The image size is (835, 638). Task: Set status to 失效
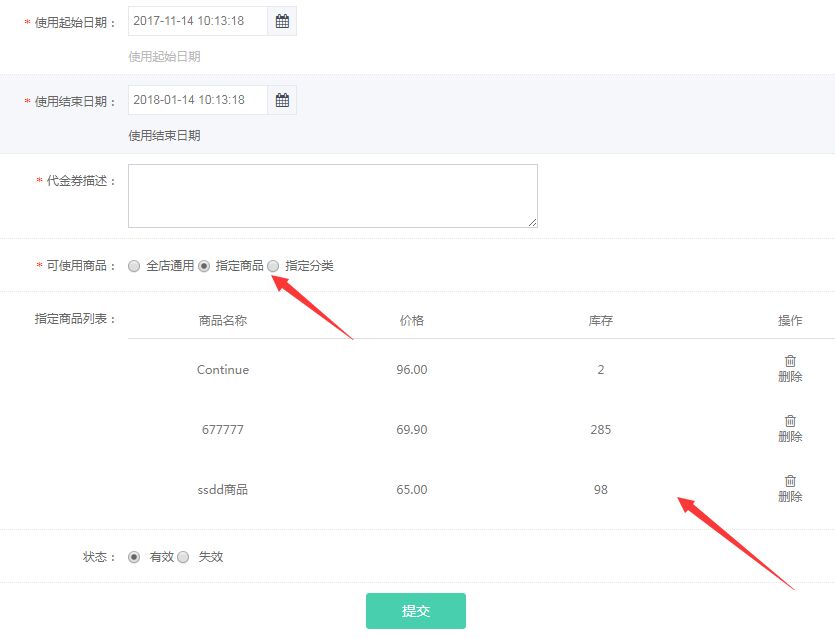(x=183, y=557)
